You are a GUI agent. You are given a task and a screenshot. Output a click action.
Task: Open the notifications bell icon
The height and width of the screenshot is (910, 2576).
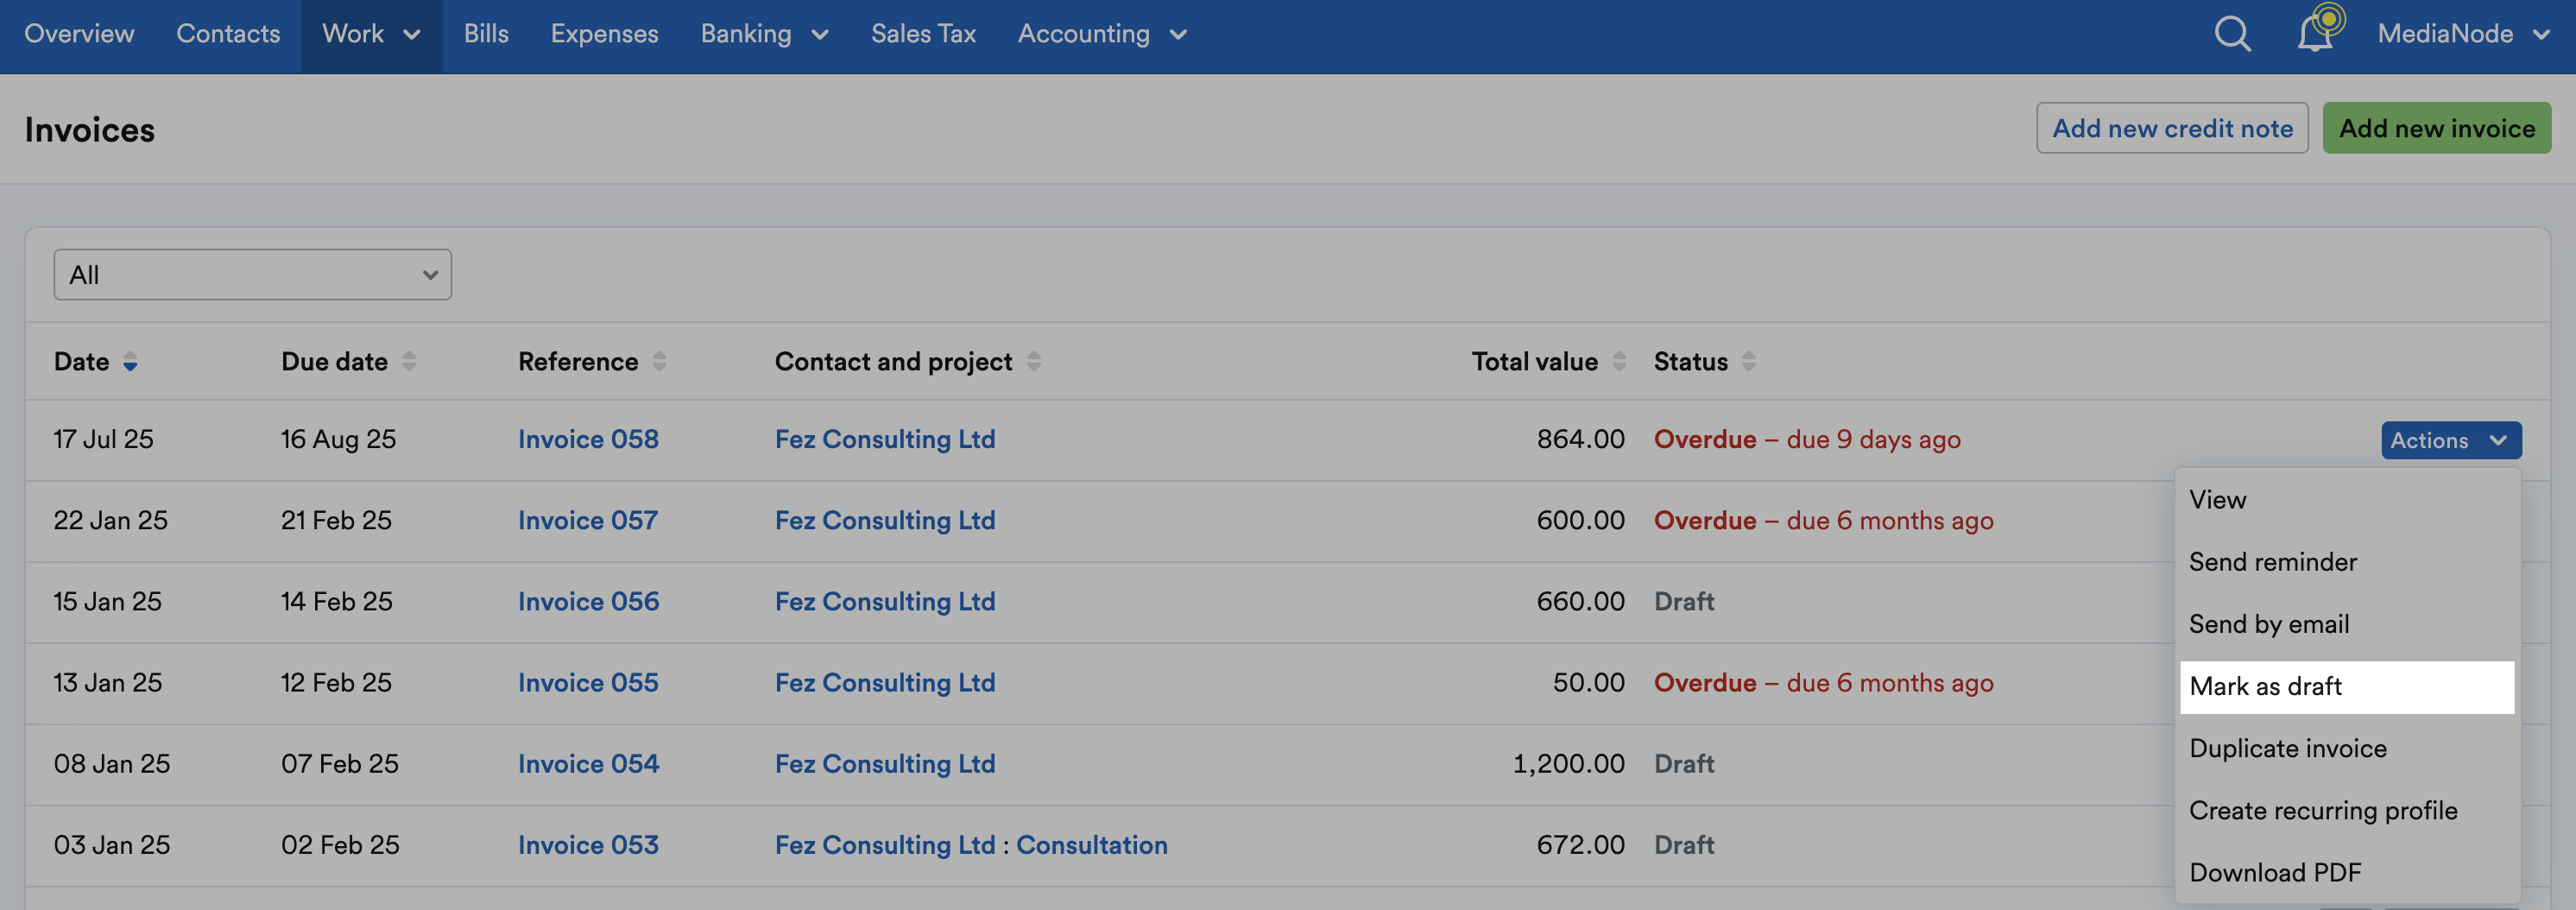tap(2318, 31)
